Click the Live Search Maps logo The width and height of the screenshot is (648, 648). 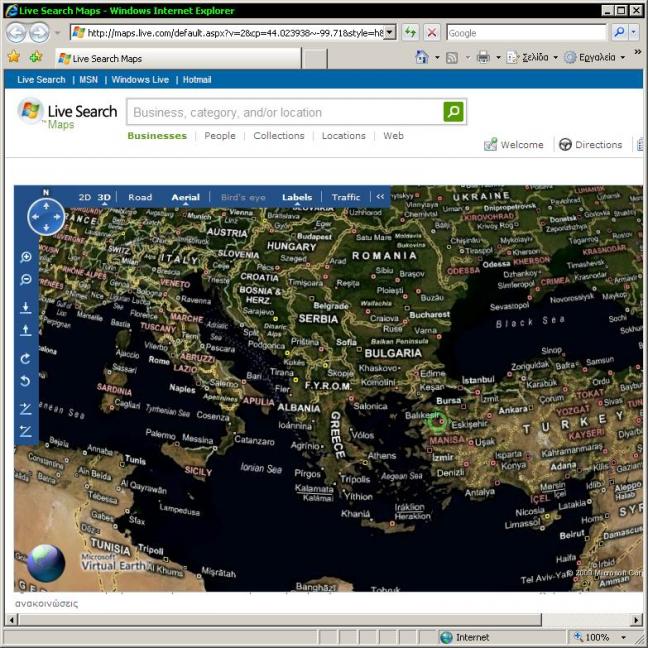click(67, 114)
